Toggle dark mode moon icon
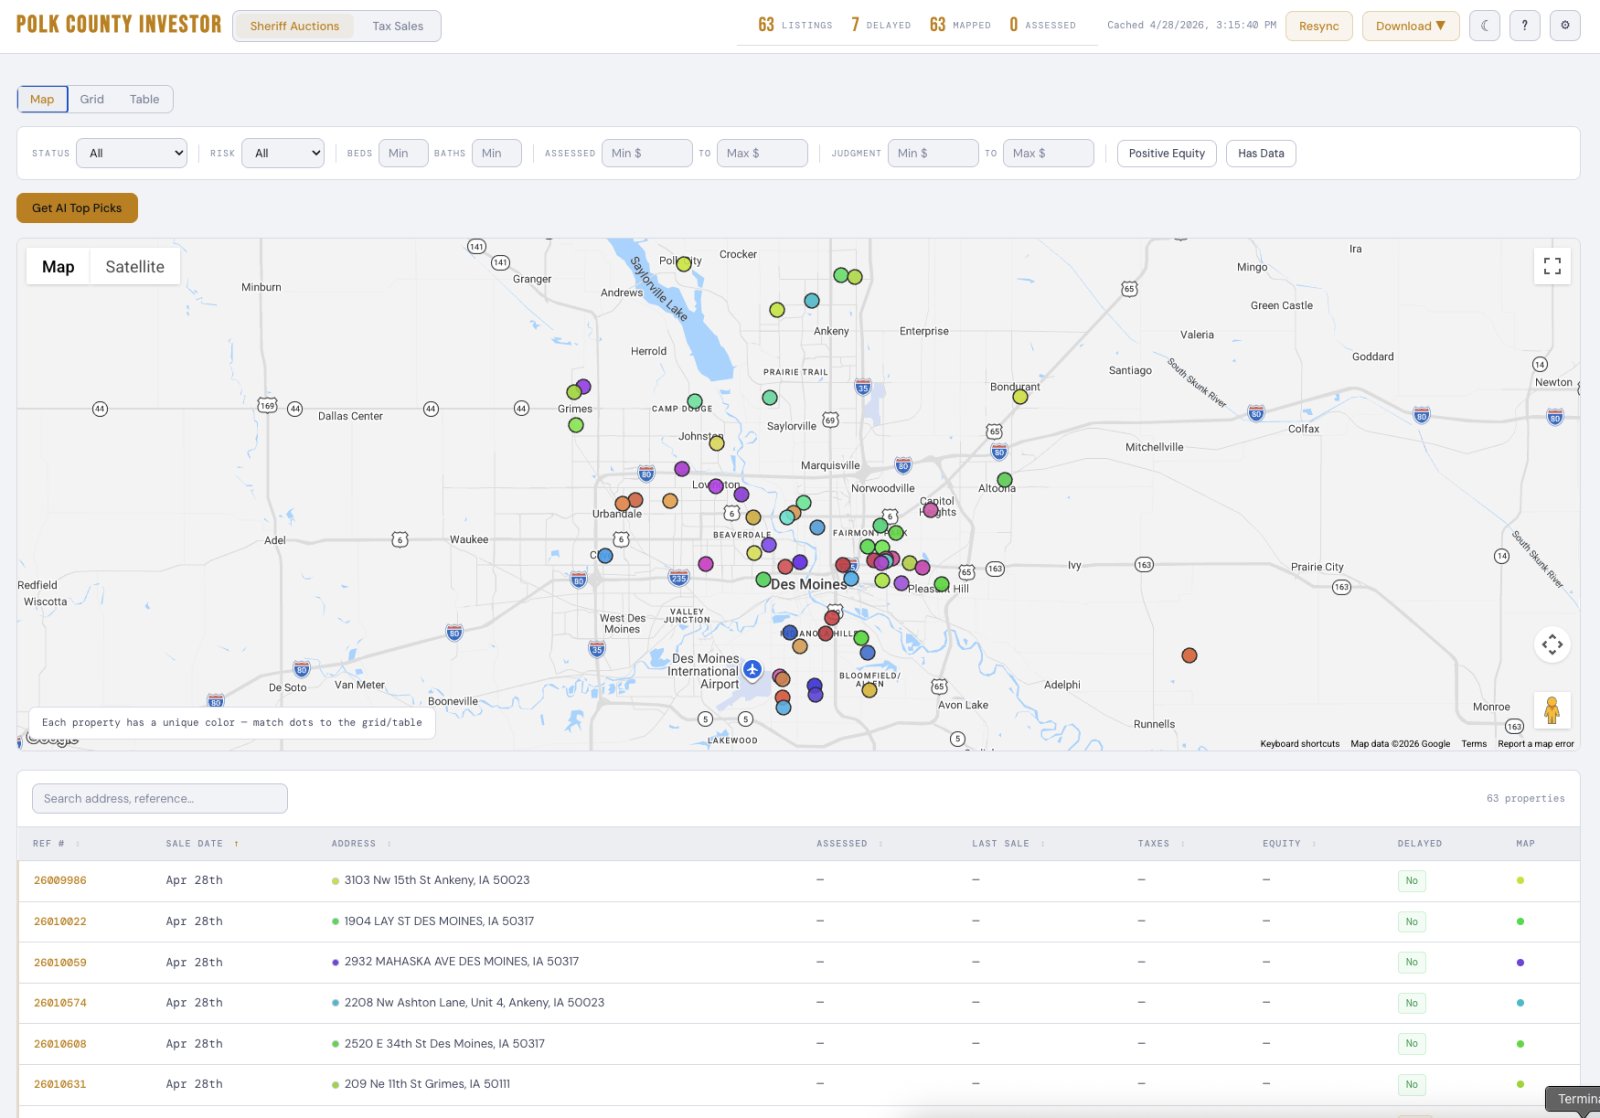This screenshot has width=1600, height=1118. [x=1485, y=26]
